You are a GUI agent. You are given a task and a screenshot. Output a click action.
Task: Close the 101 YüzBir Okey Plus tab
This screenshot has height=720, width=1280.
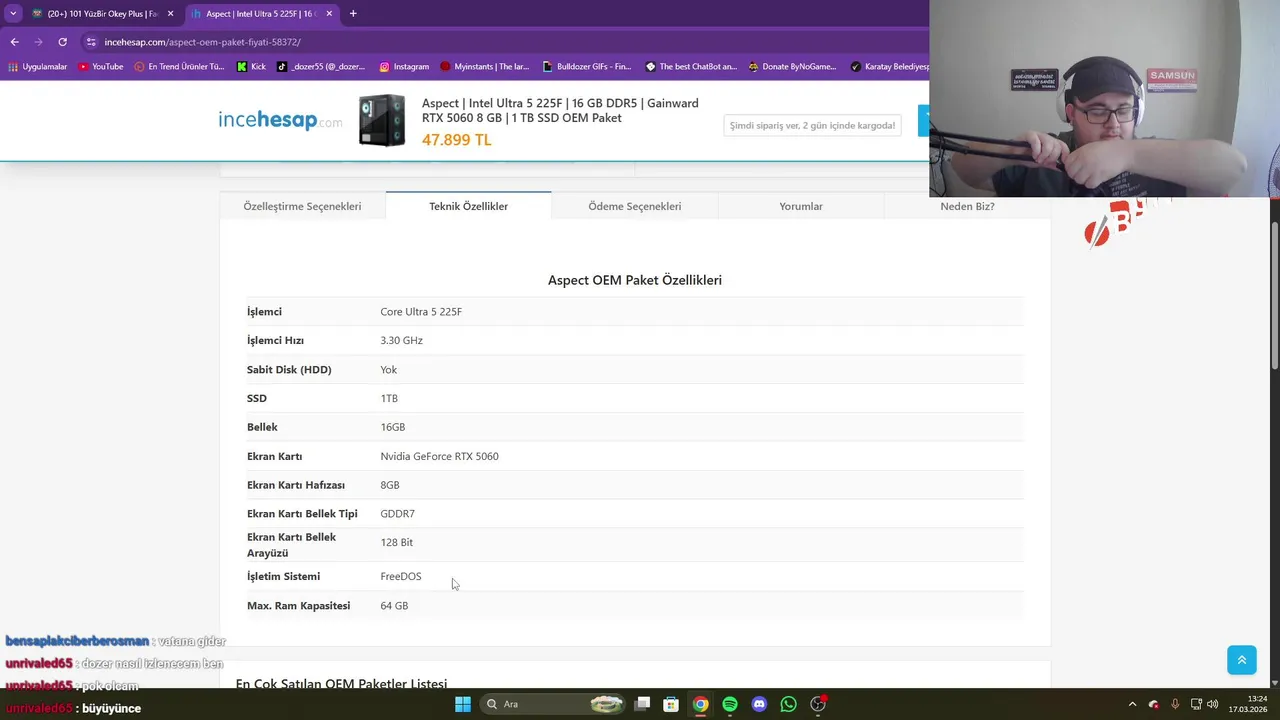(170, 14)
